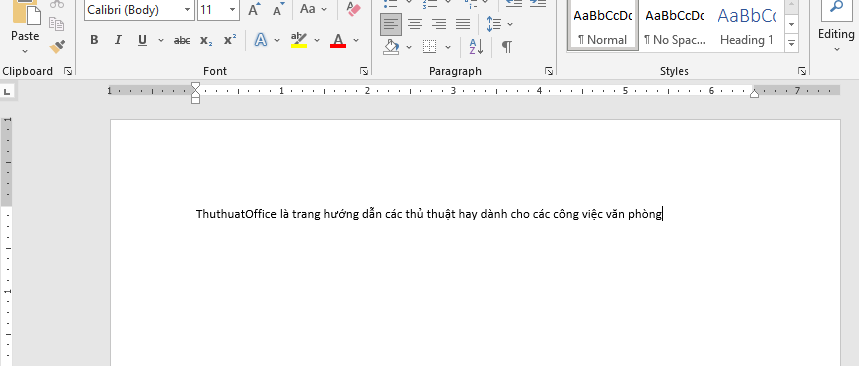Screen dimensions: 859x366
Task: Apply the No Spacing style
Action: [x=674, y=24]
